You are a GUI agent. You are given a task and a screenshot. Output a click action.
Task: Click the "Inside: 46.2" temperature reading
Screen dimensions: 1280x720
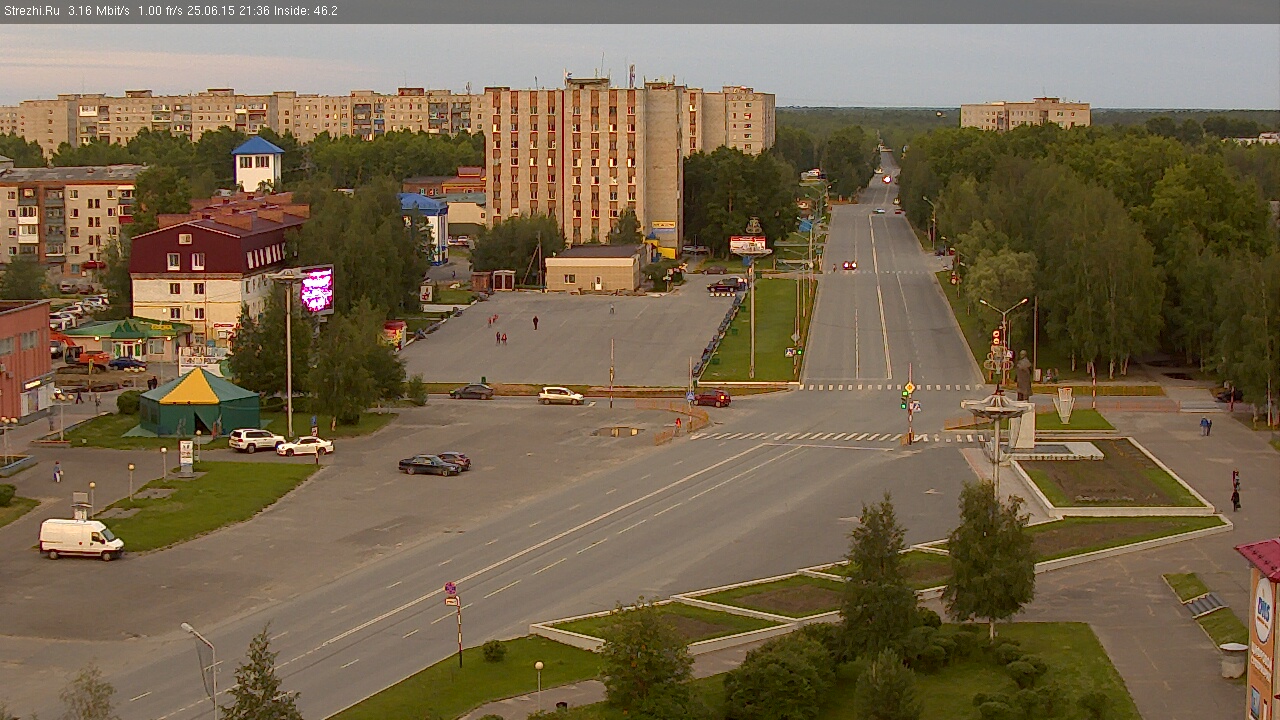(304, 11)
